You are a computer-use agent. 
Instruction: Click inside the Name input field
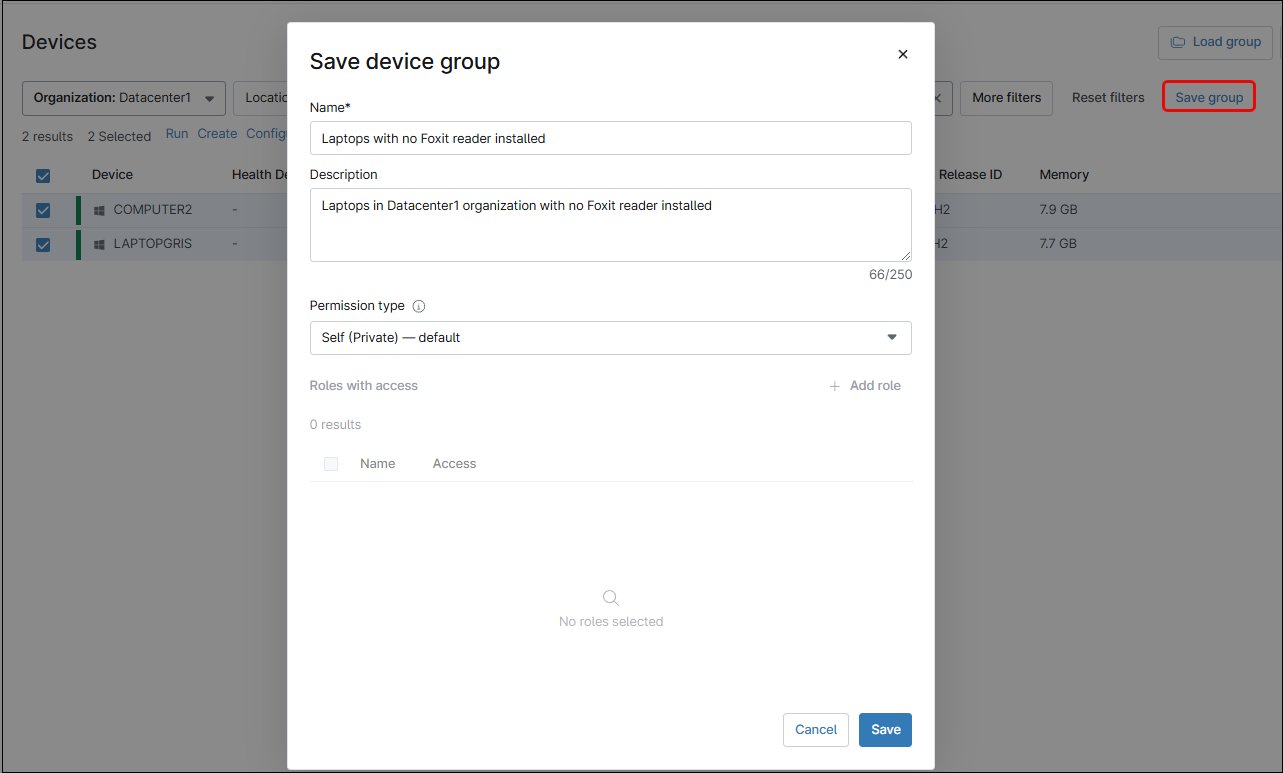pyautogui.click(x=610, y=138)
